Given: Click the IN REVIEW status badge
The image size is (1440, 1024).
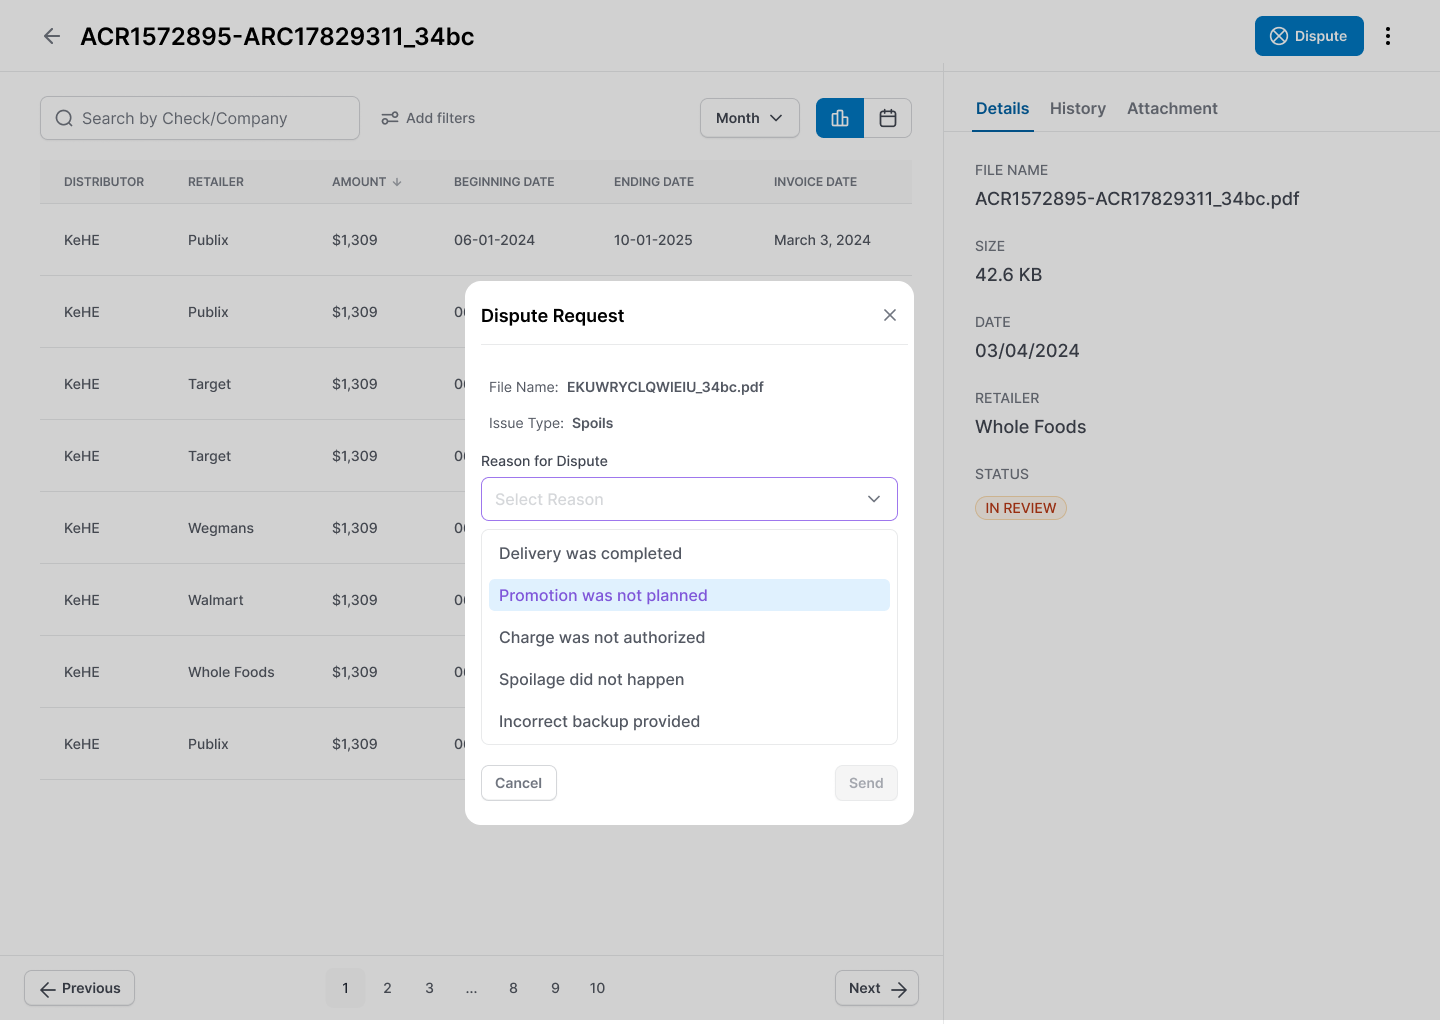Looking at the screenshot, I should coord(1021,508).
